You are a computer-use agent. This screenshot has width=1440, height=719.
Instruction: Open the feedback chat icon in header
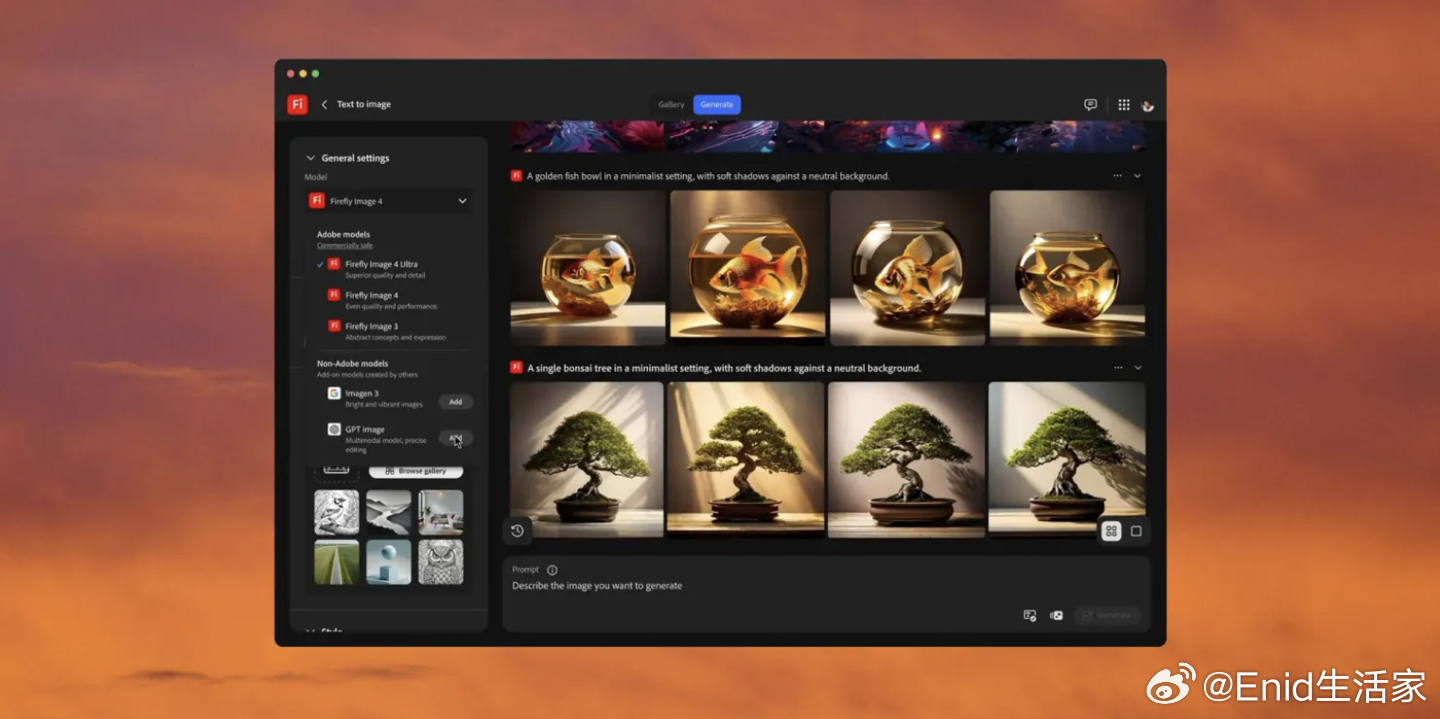point(1090,104)
